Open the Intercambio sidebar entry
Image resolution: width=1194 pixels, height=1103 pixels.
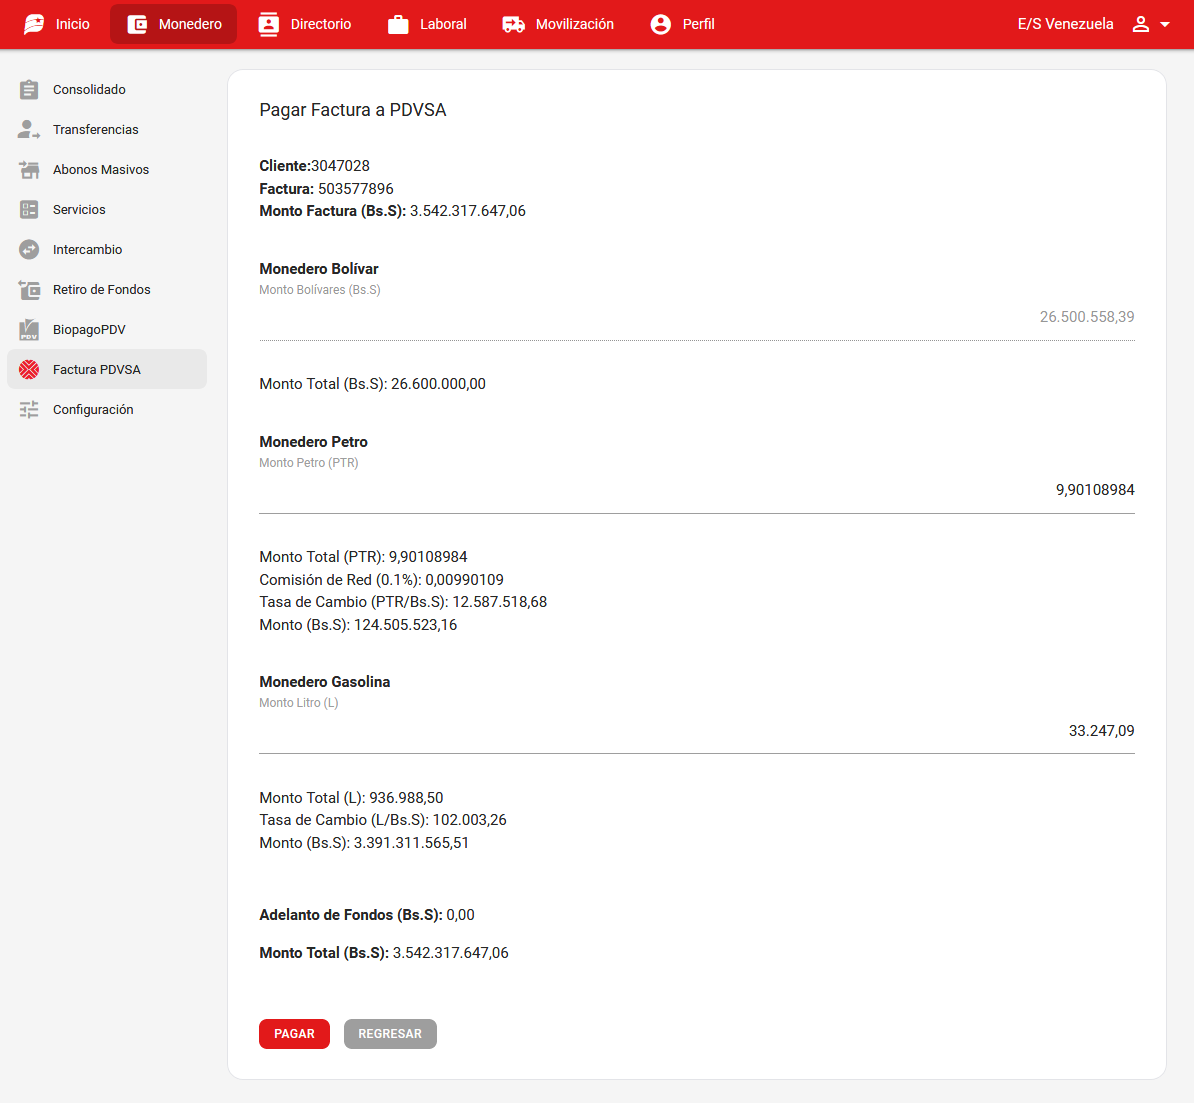pyautogui.click(x=107, y=250)
